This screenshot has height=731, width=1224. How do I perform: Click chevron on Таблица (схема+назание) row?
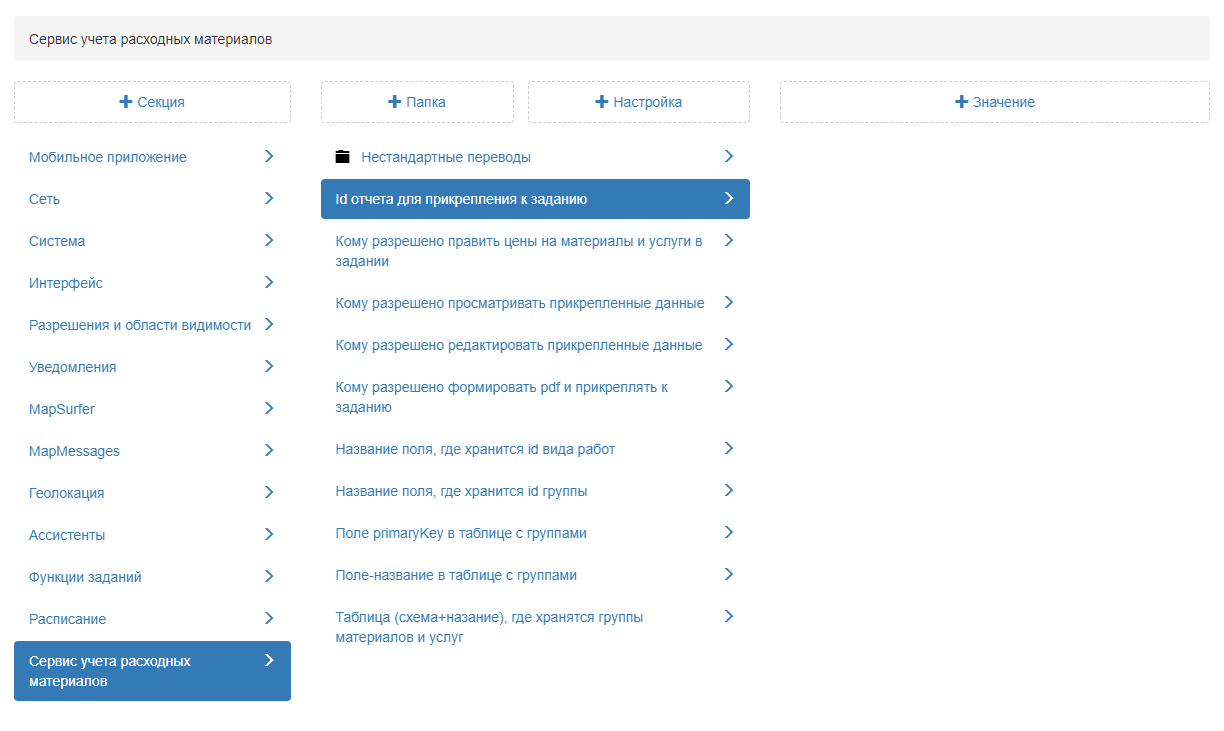[x=729, y=616]
